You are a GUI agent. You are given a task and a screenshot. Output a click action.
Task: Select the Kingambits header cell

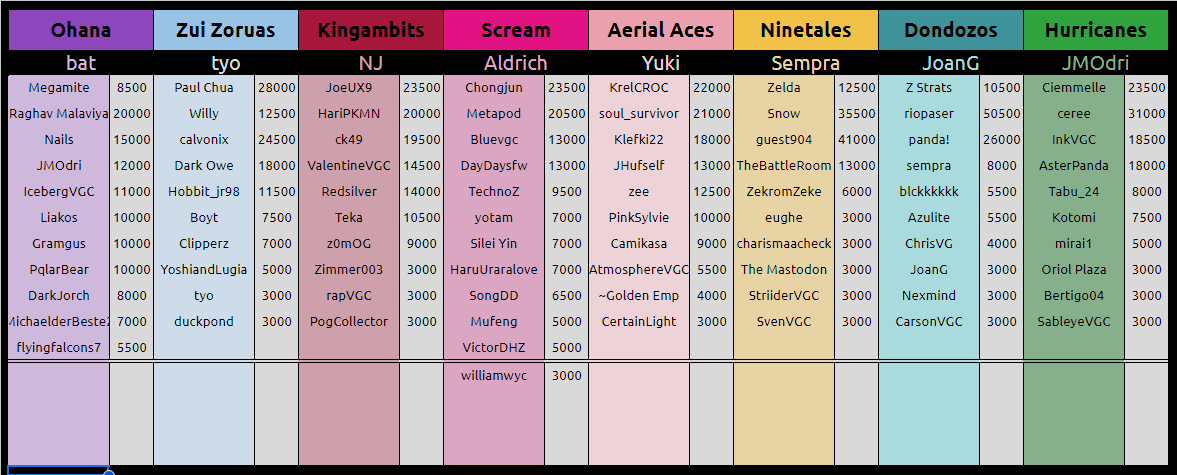click(371, 30)
